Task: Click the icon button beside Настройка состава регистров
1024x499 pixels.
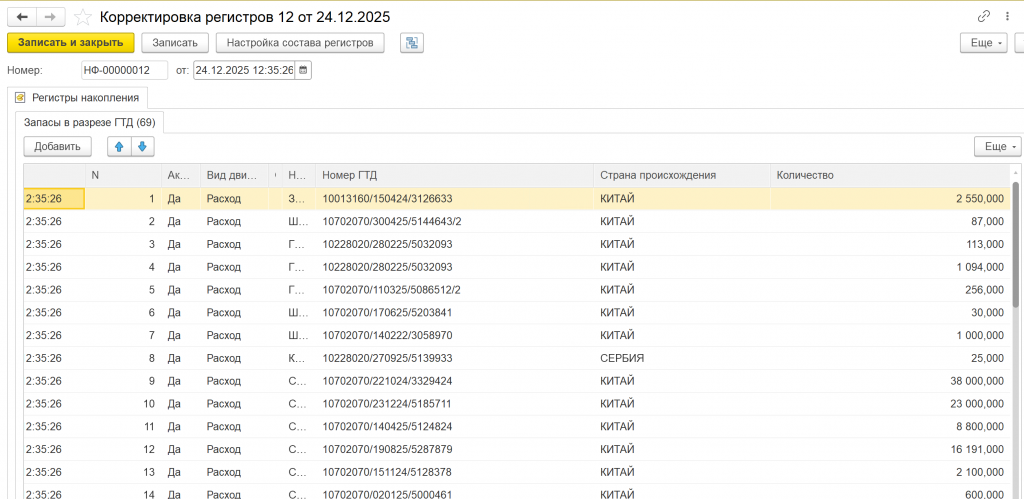Action: [x=412, y=43]
